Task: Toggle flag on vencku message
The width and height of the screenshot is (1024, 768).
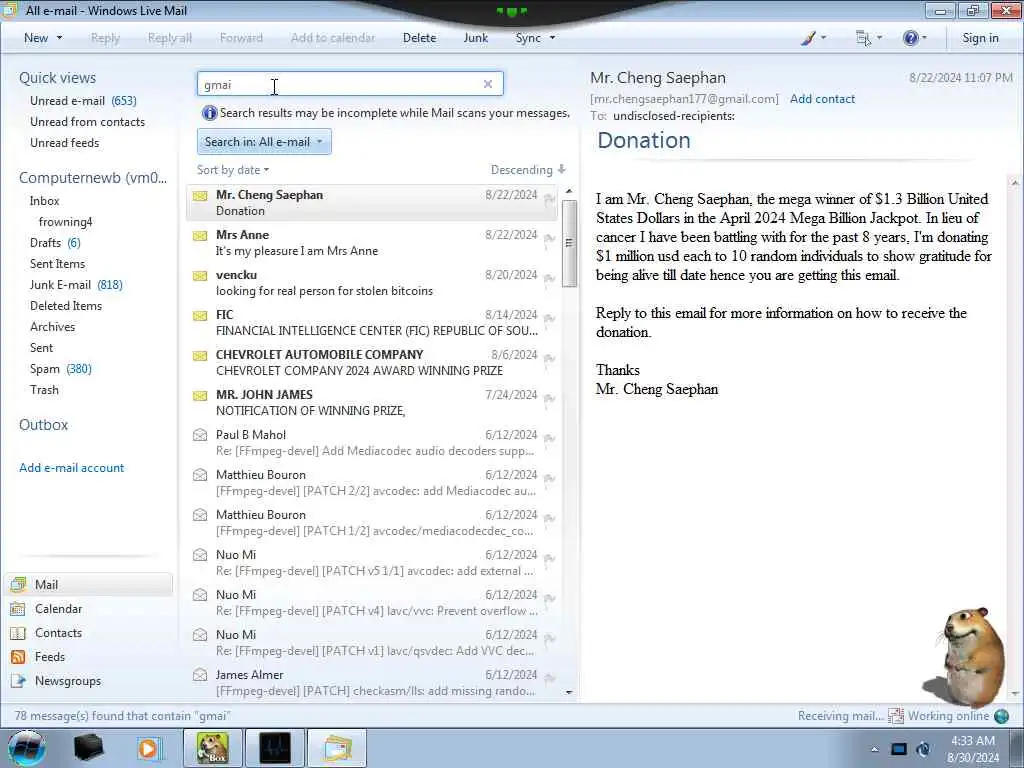Action: click(549, 279)
